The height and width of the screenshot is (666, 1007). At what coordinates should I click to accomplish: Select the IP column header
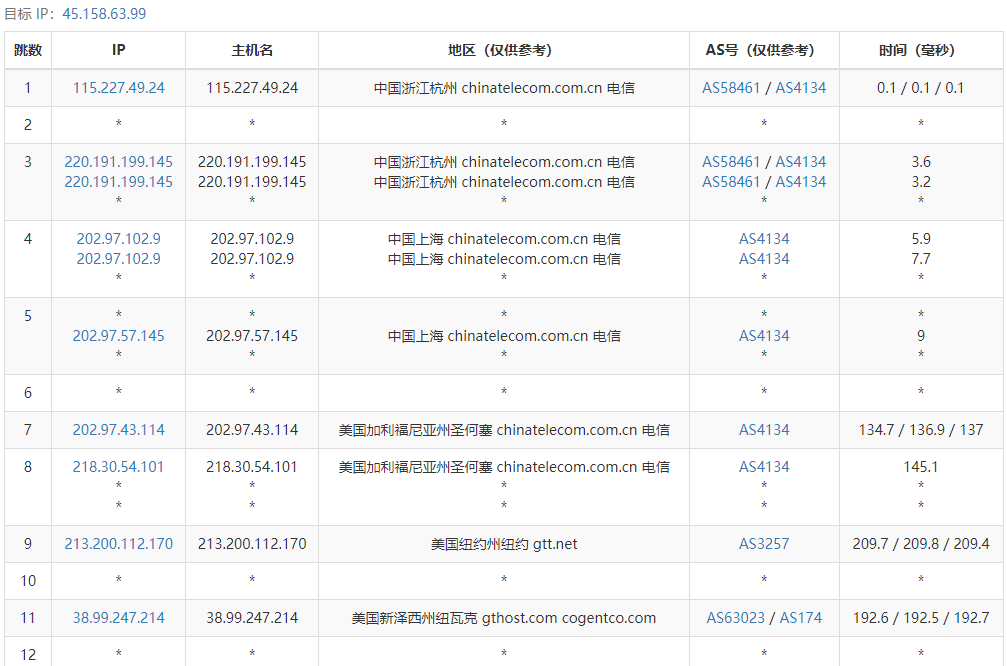[119, 50]
